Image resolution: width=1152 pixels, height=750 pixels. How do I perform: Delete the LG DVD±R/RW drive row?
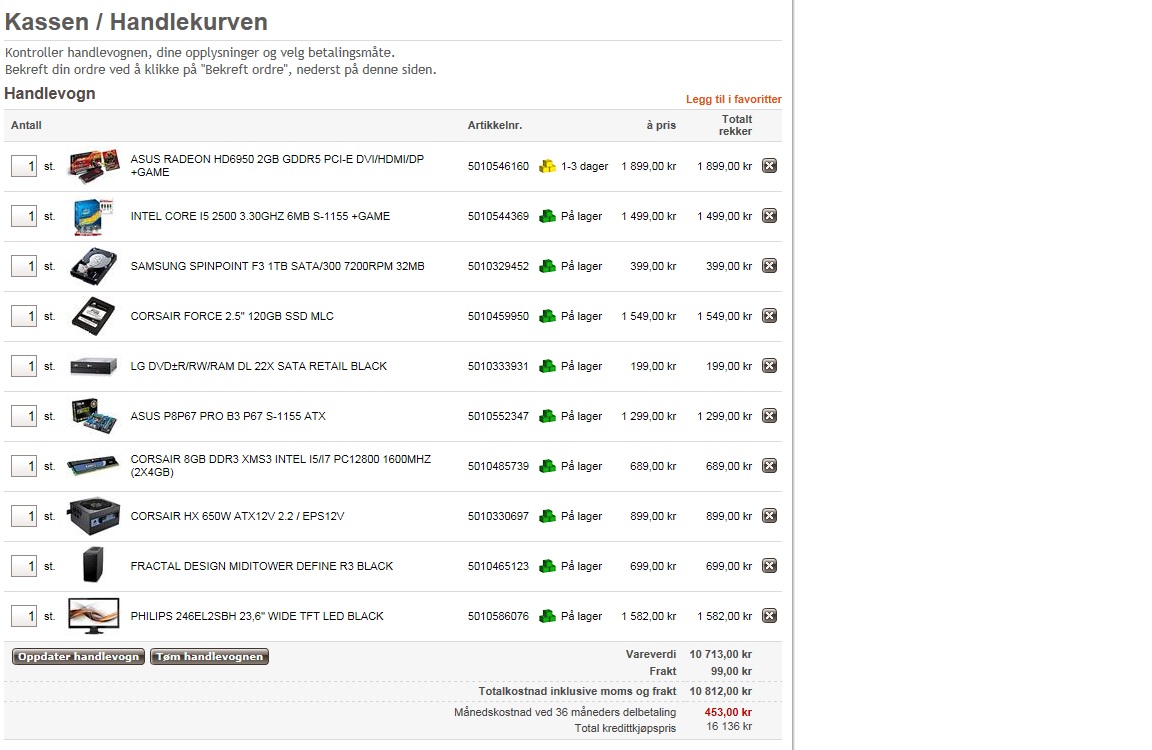point(769,366)
